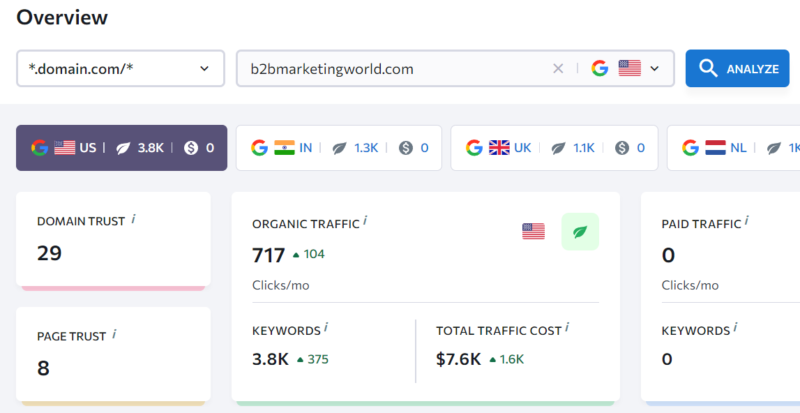Click the dollar icon in IN tab
The width and height of the screenshot is (800, 413).
click(406, 148)
